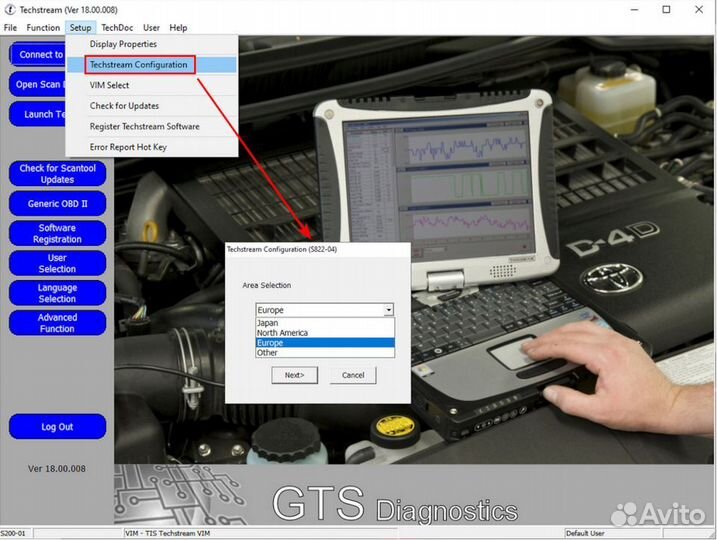Screen dimensions: 717x540
Task: Click the Open Scan Data File button
Action: point(37,84)
